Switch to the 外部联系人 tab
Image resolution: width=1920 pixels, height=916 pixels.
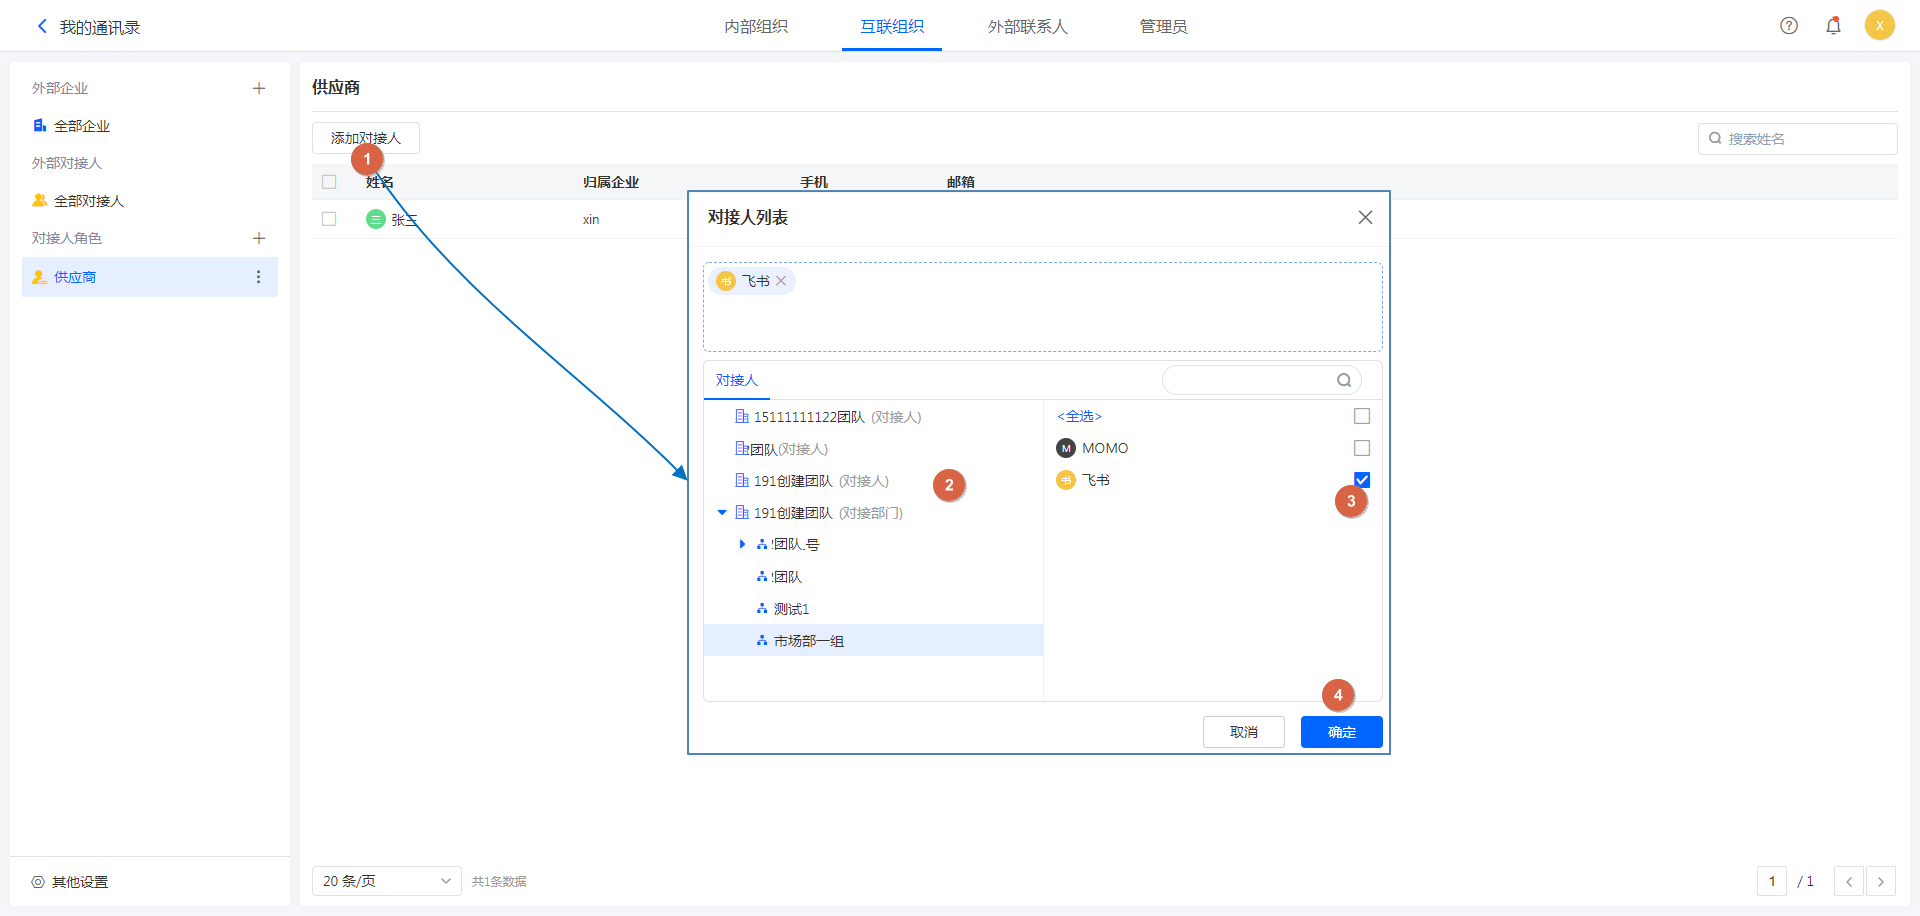coord(1027,27)
